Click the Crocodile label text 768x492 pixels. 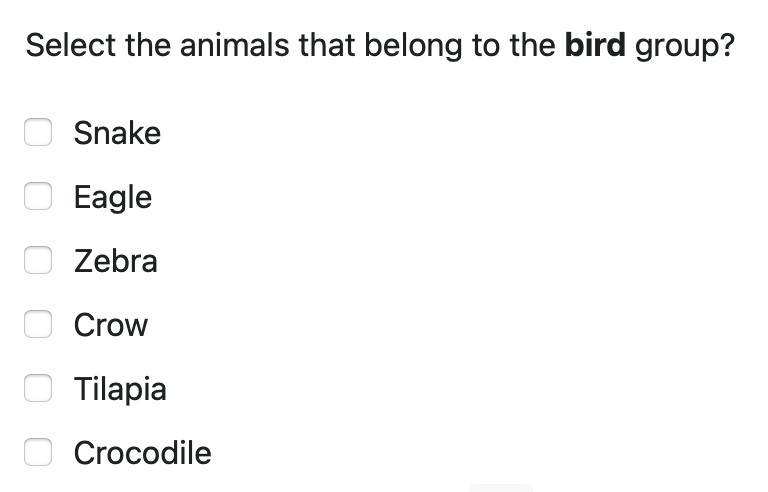(143, 453)
